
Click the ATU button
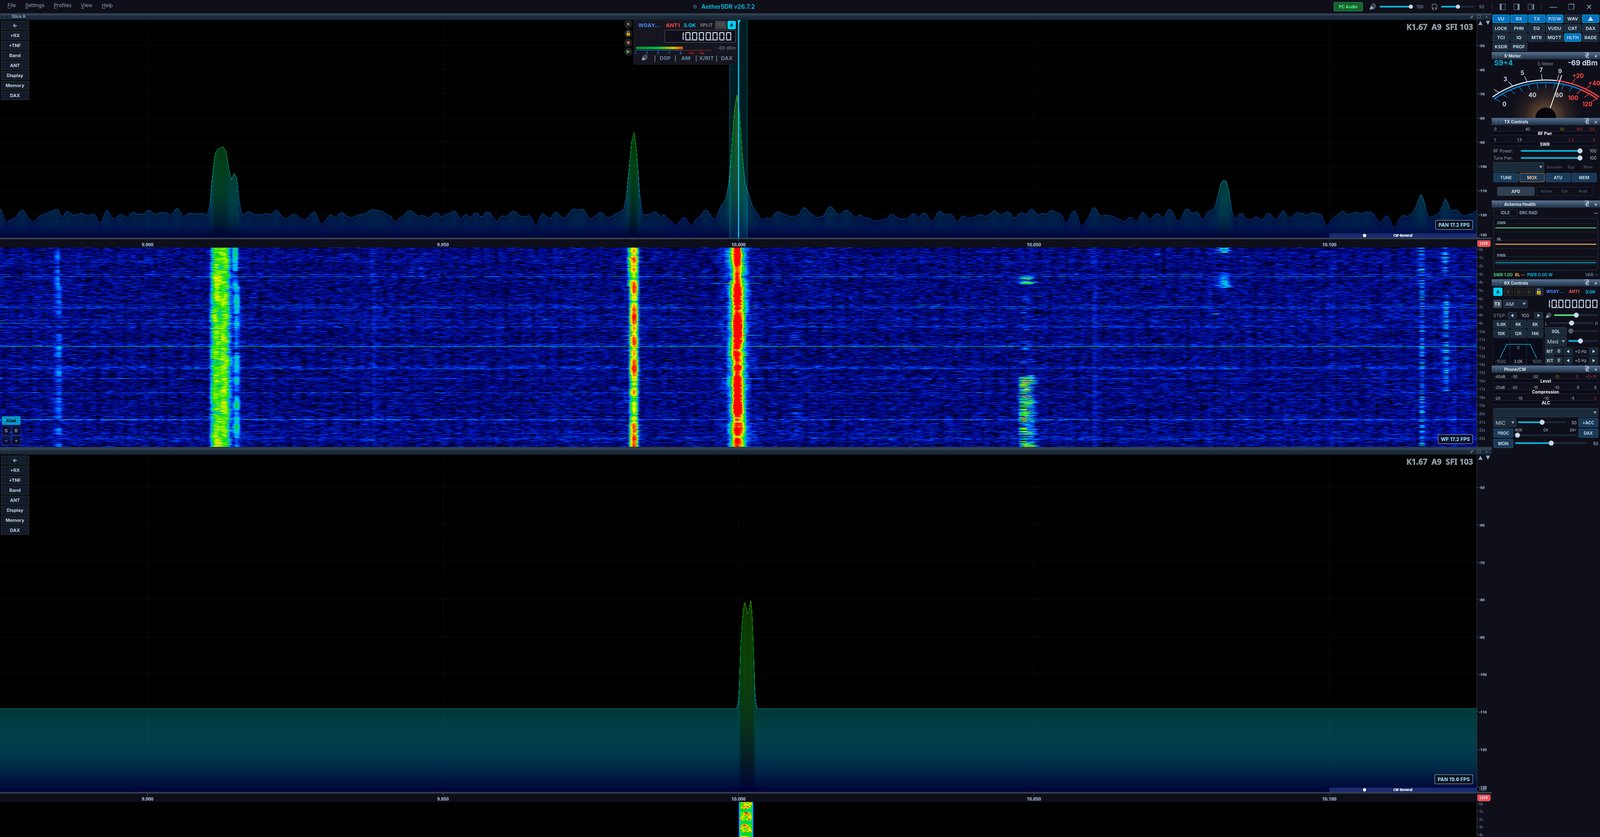1558,178
